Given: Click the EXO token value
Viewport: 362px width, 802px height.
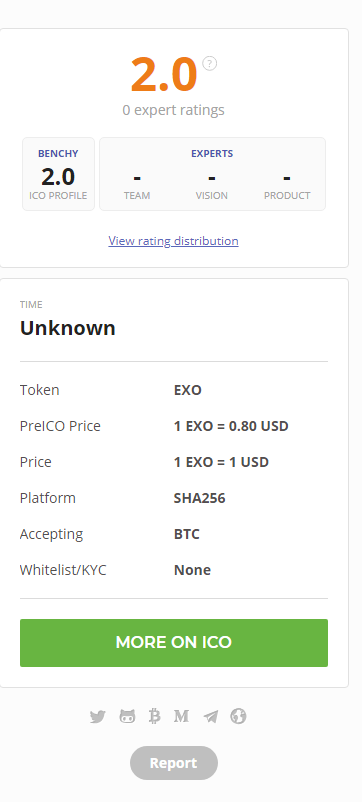Looking at the screenshot, I should (x=188, y=390).
